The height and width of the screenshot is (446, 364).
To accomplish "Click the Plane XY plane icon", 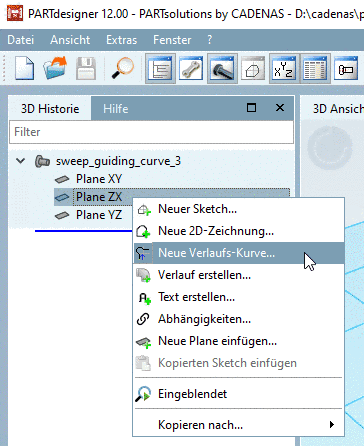I will (62, 179).
